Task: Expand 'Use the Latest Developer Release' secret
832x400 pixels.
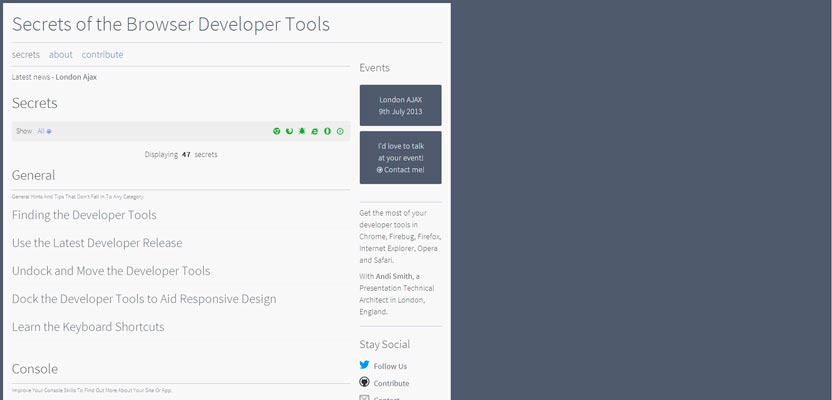Action: [x=97, y=243]
